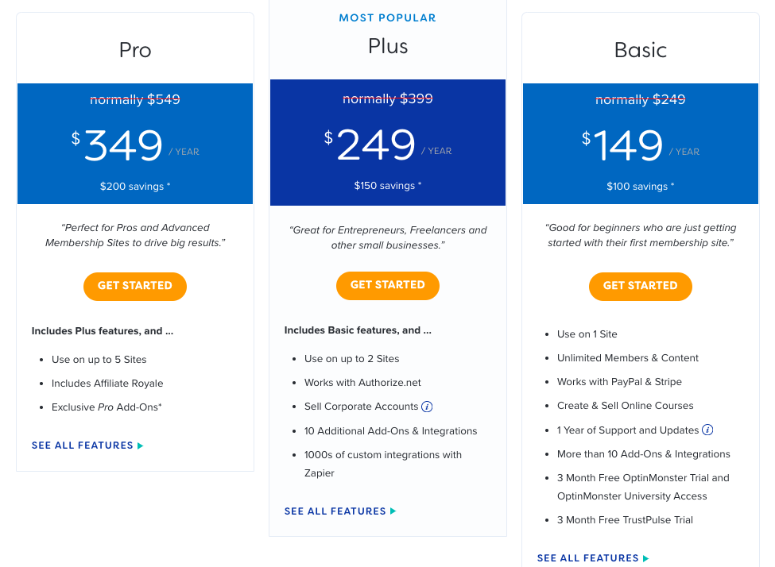Select the Pro plan heading
Viewport: 775px width, 567px height.
click(x=135, y=50)
